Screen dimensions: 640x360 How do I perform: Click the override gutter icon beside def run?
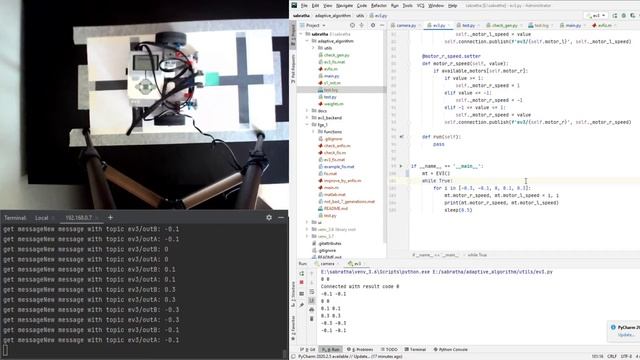coord(402,137)
